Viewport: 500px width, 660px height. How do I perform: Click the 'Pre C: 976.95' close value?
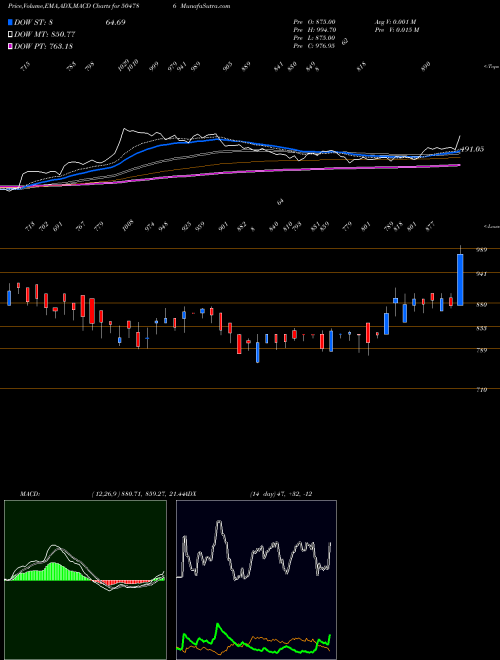314,46
